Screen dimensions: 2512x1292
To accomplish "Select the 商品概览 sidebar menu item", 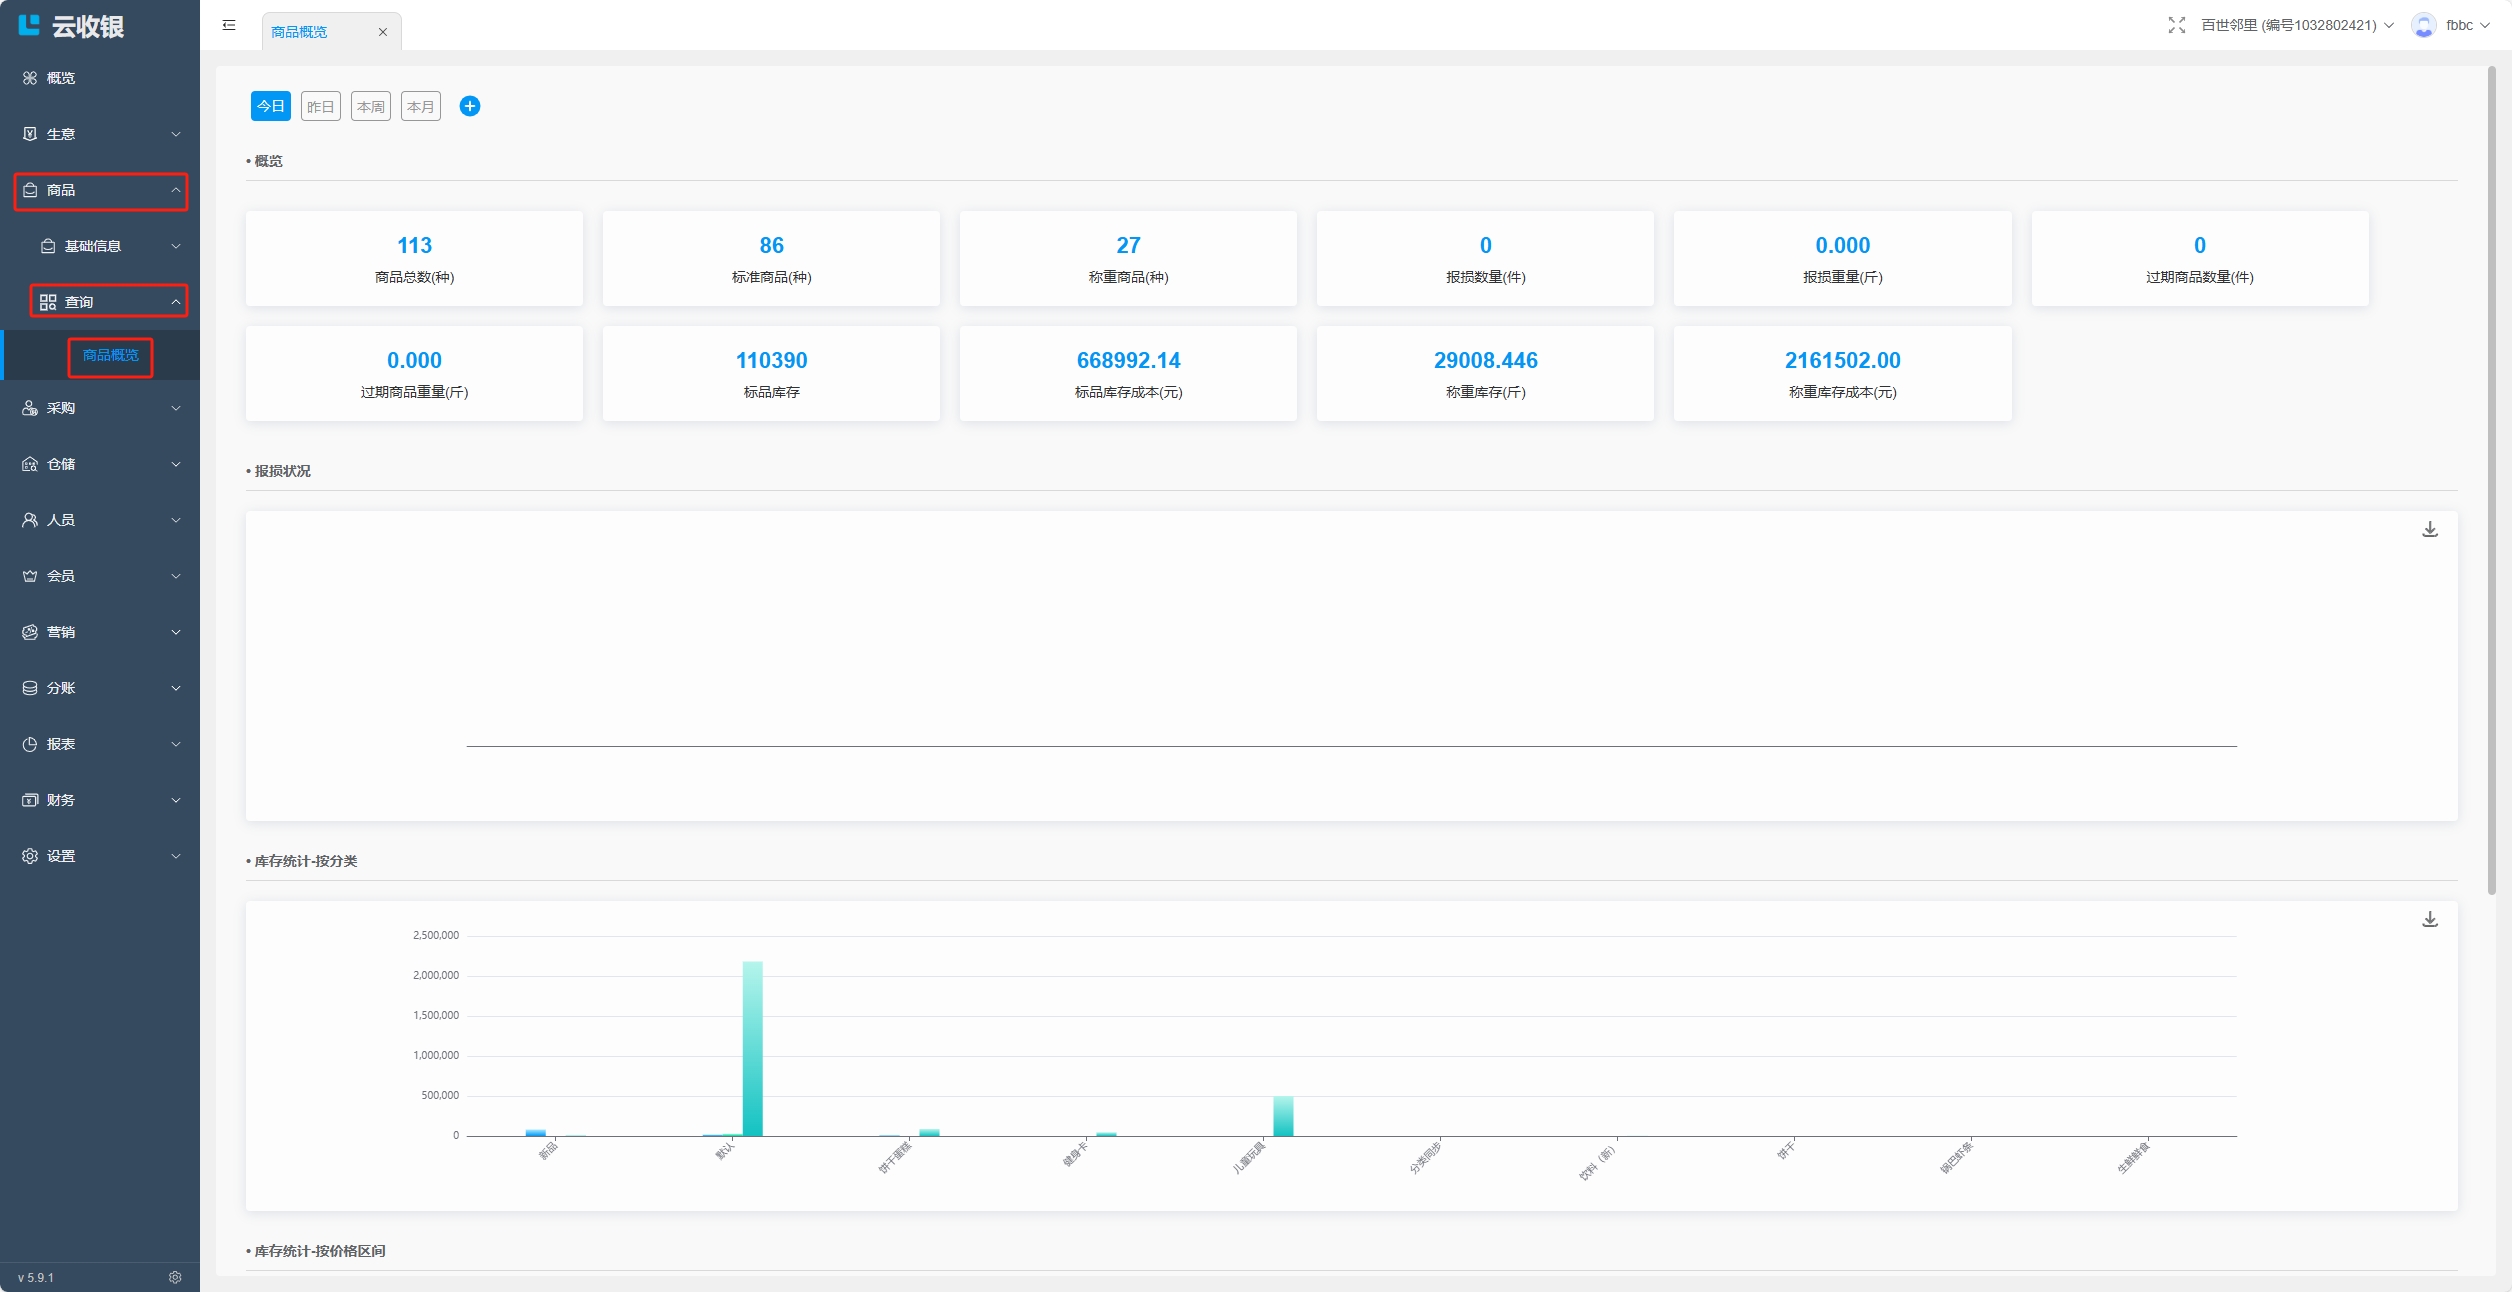I will (110, 356).
